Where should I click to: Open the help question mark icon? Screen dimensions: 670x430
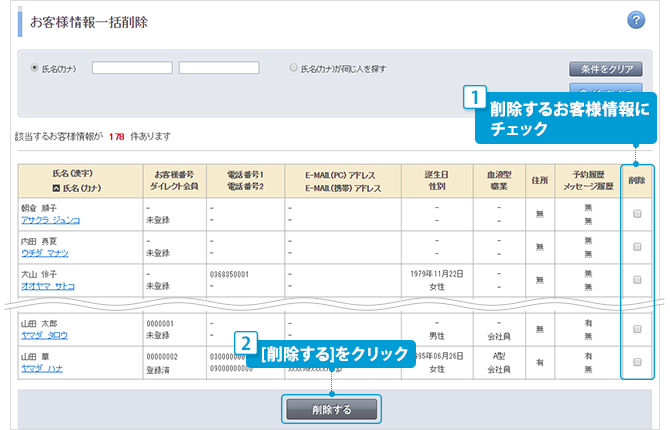pyautogui.click(x=635, y=21)
